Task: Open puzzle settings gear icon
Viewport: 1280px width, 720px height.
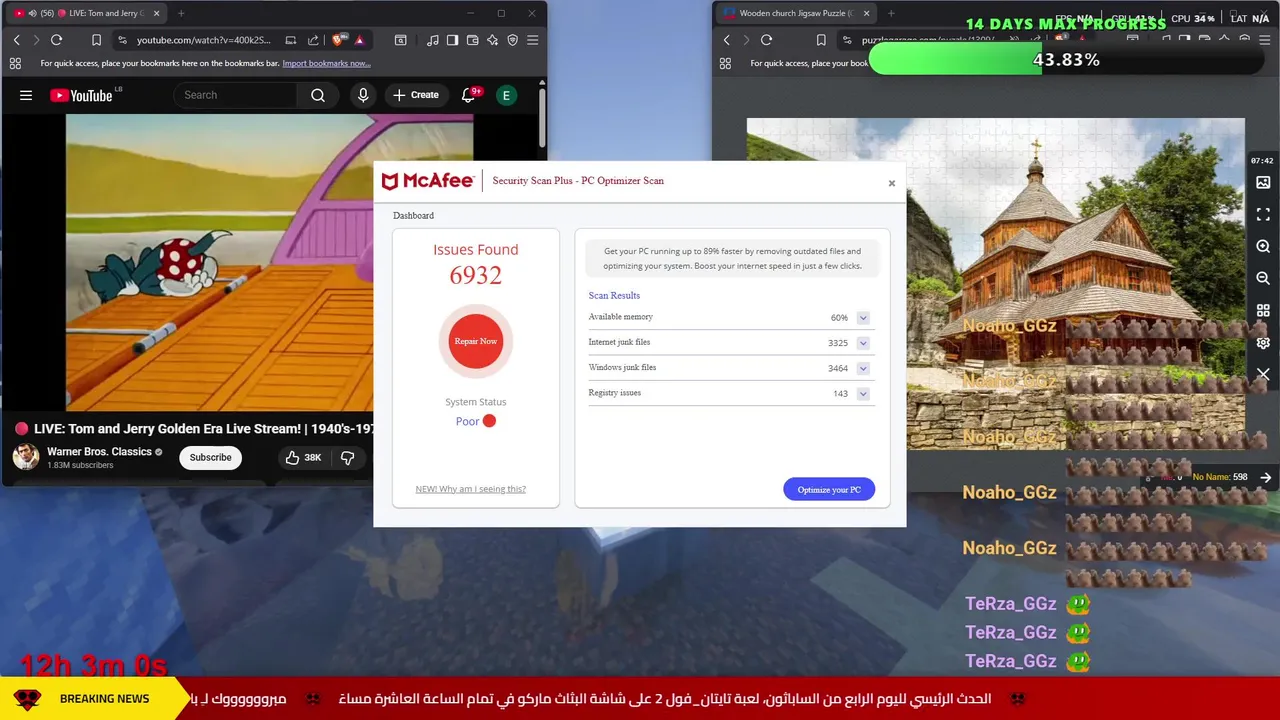Action: pos(1263,343)
